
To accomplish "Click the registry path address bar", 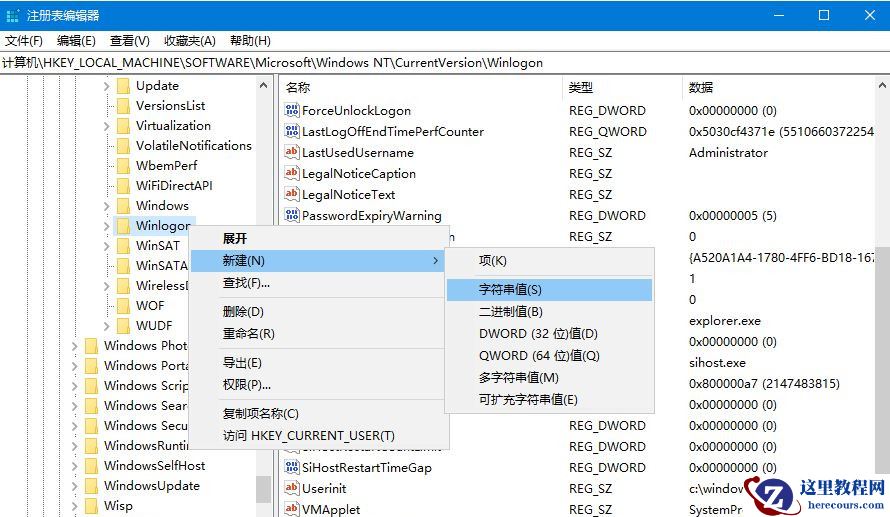I will click(x=445, y=63).
